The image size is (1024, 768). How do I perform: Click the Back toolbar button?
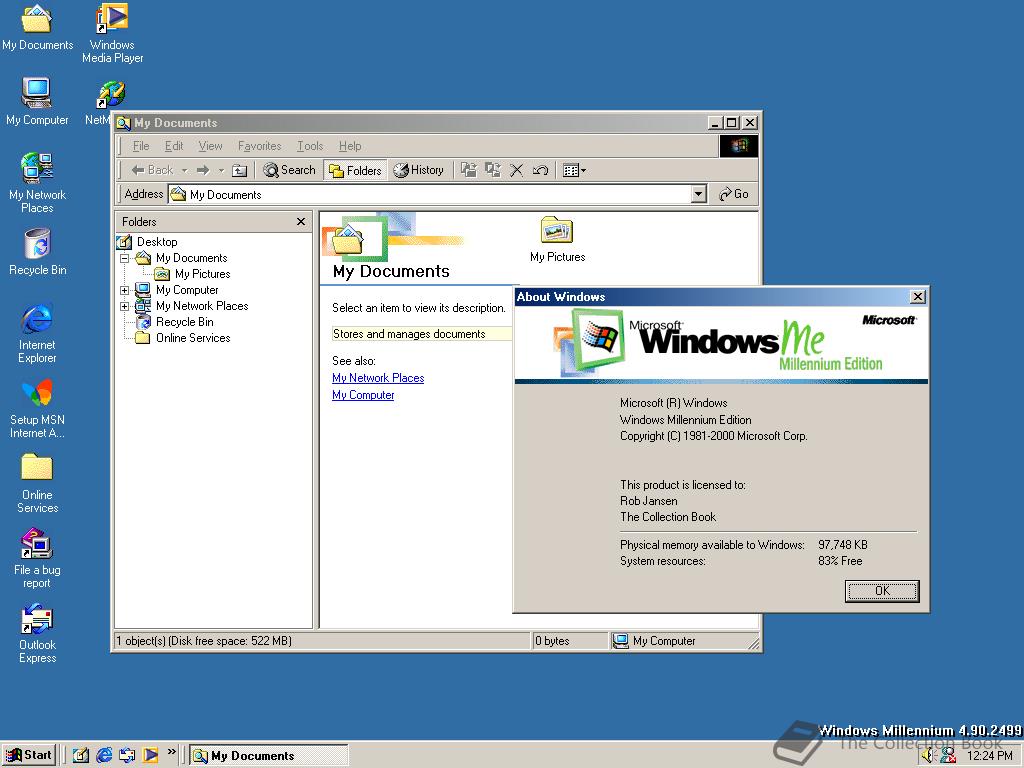152,170
